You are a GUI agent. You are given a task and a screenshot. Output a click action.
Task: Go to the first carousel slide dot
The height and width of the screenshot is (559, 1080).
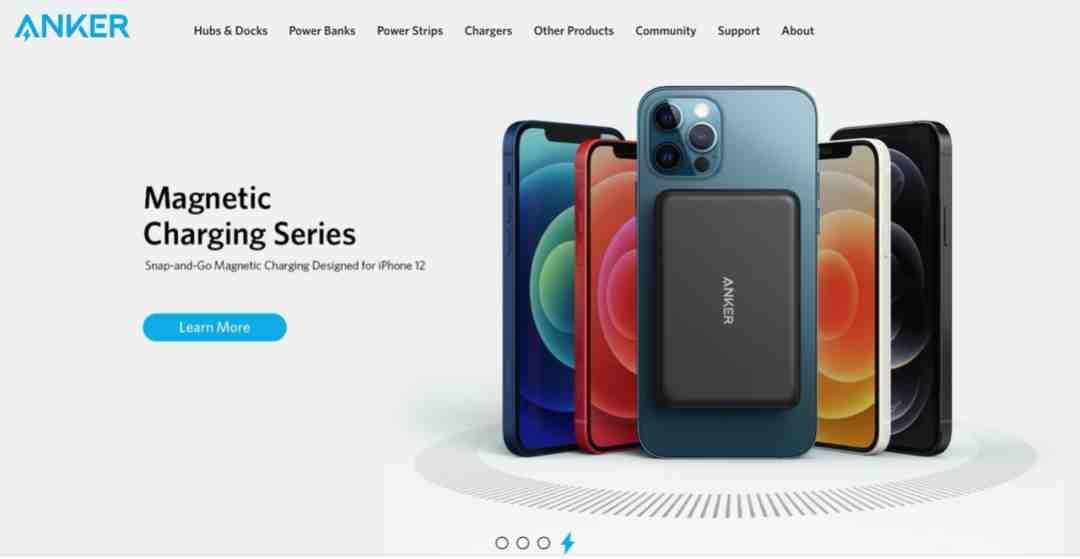(501, 543)
